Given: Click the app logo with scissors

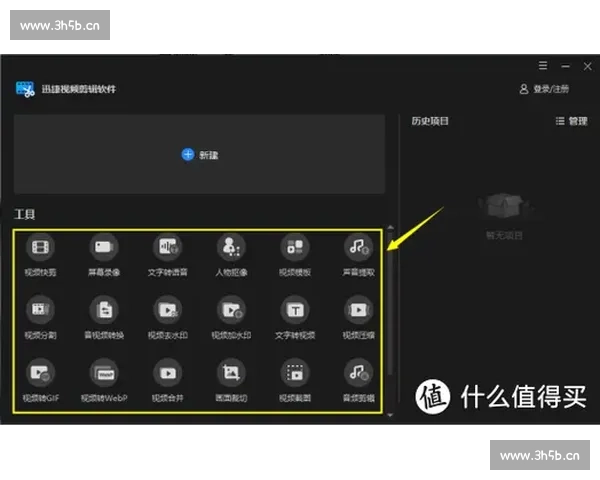Looking at the screenshot, I should tap(25, 89).
